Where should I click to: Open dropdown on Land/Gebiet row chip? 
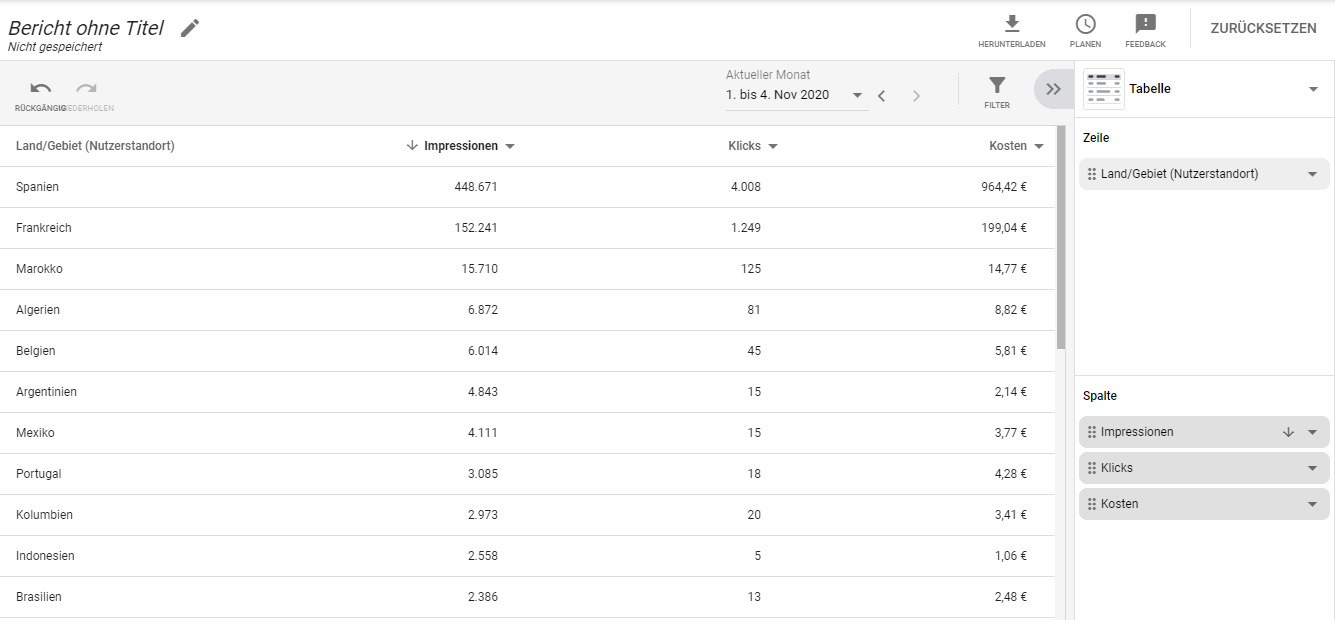click(x=1313, y=174)
